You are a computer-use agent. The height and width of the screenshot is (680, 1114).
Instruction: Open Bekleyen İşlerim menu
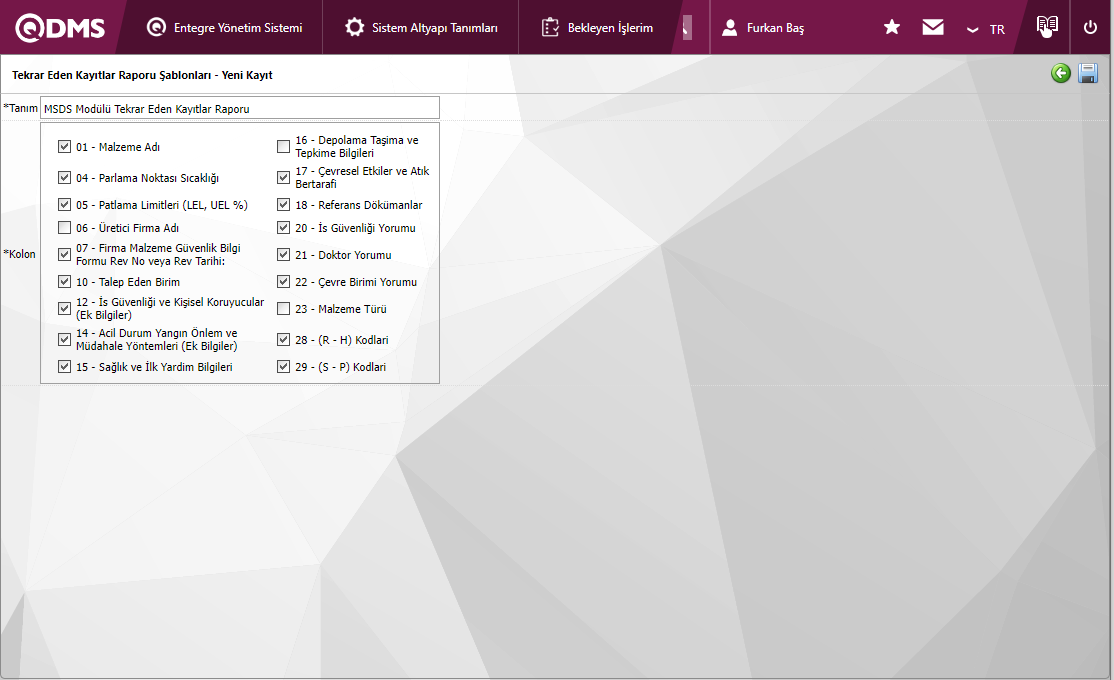tap(597, 28)
